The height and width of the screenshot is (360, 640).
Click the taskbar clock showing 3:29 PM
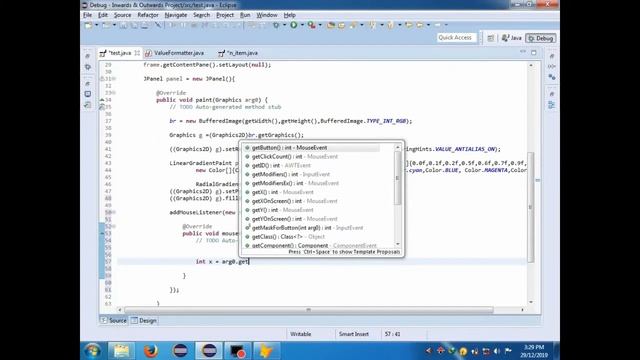(534, 351)
